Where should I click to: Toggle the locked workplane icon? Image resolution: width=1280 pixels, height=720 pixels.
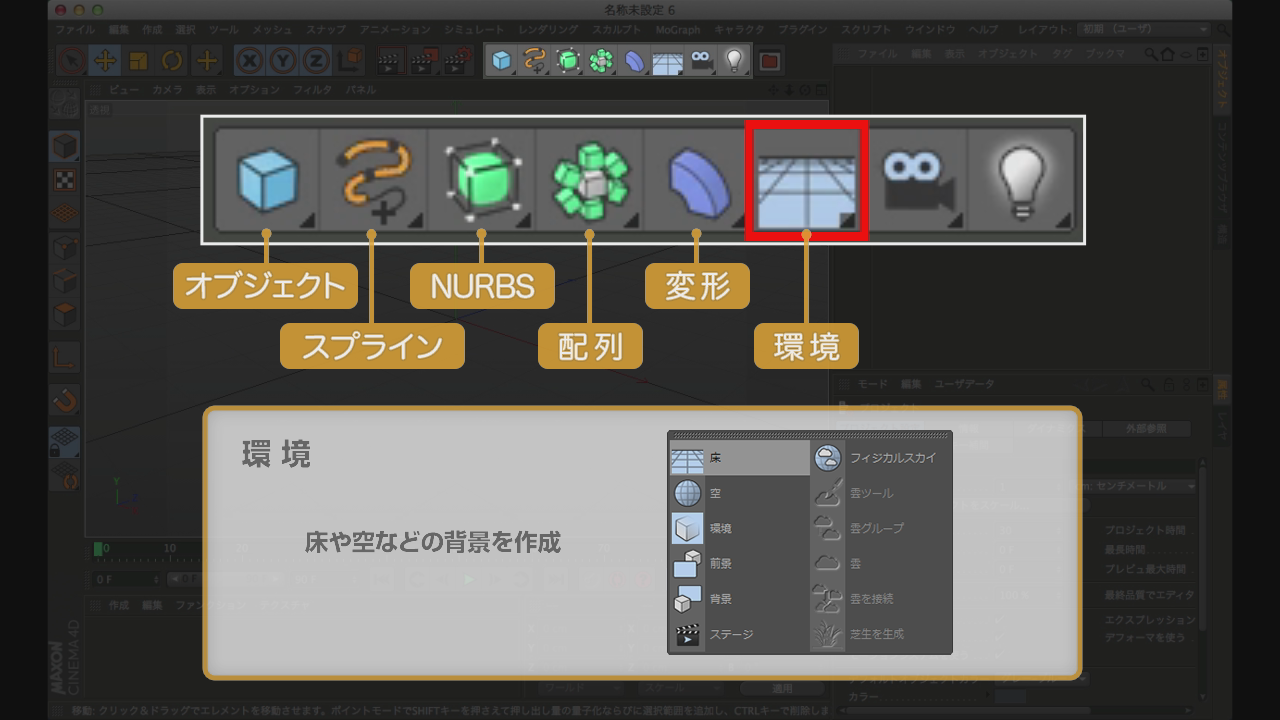pos(65,443)
